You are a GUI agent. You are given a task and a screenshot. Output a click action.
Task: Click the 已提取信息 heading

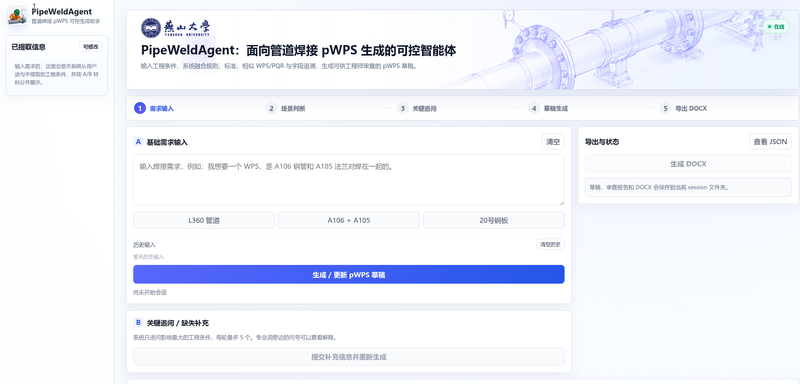29,47
